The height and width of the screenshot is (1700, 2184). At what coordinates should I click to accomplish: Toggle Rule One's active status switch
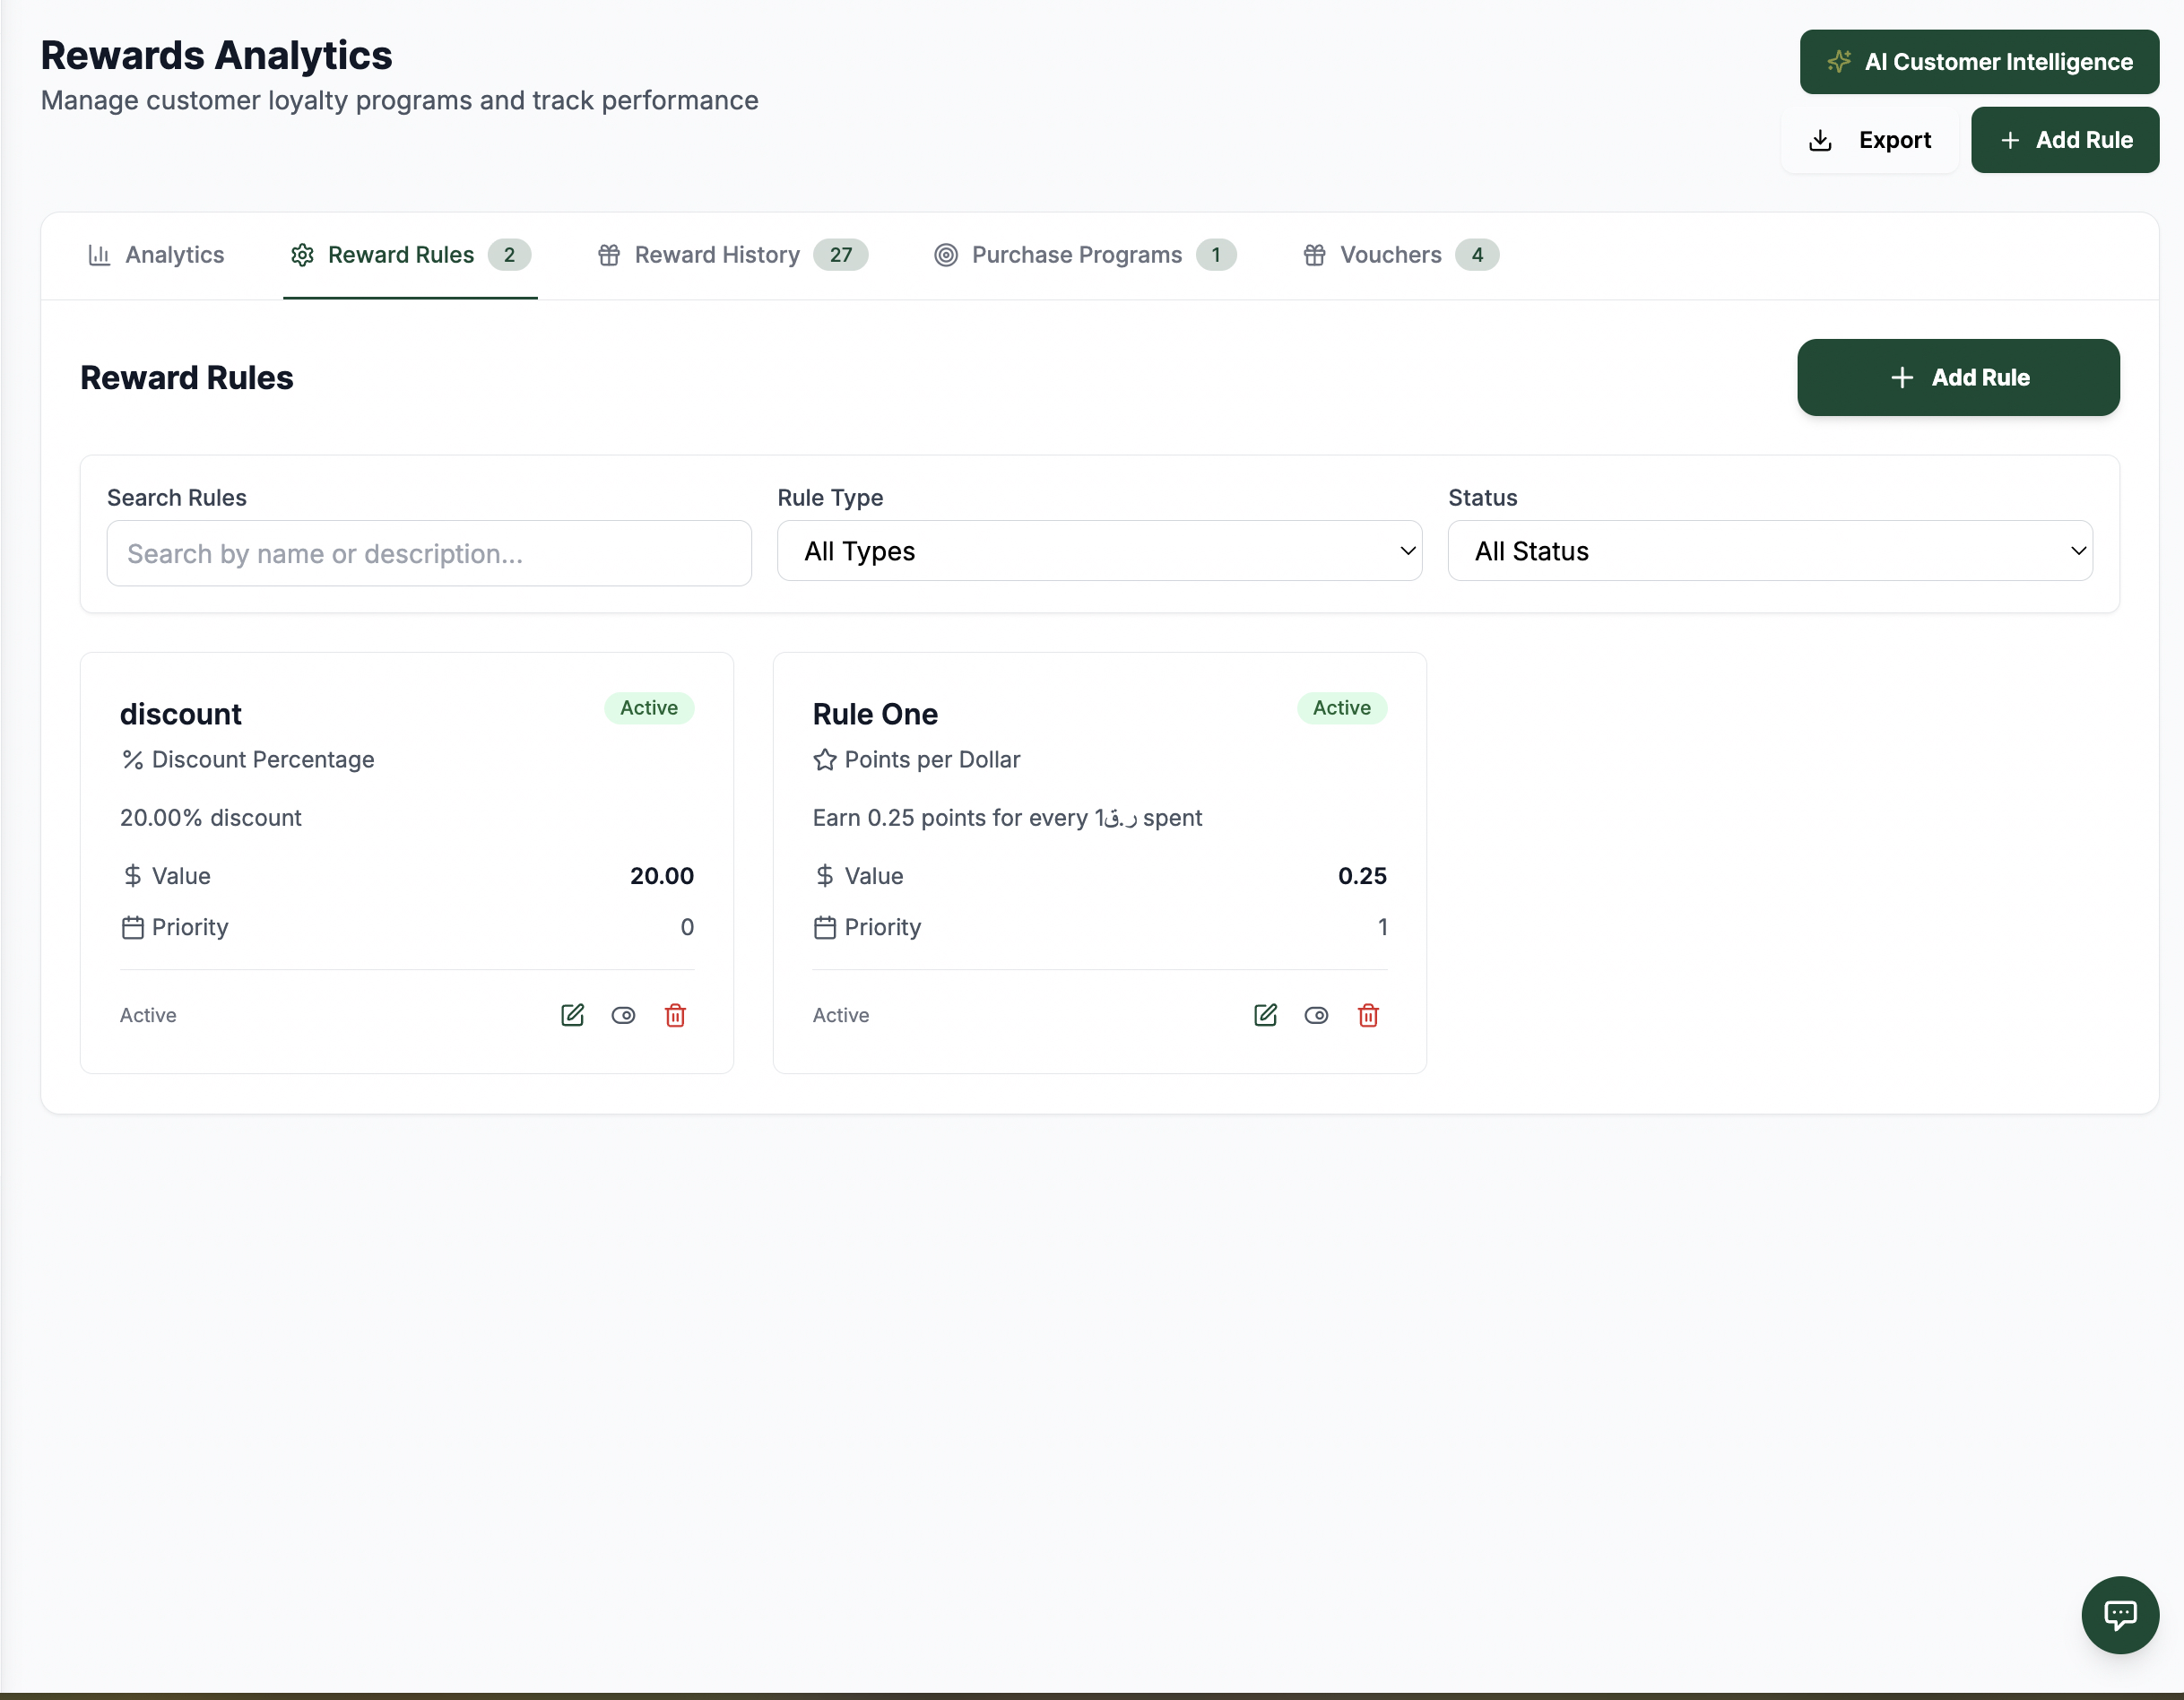pyautogui.click(x=1316, y=1015)
